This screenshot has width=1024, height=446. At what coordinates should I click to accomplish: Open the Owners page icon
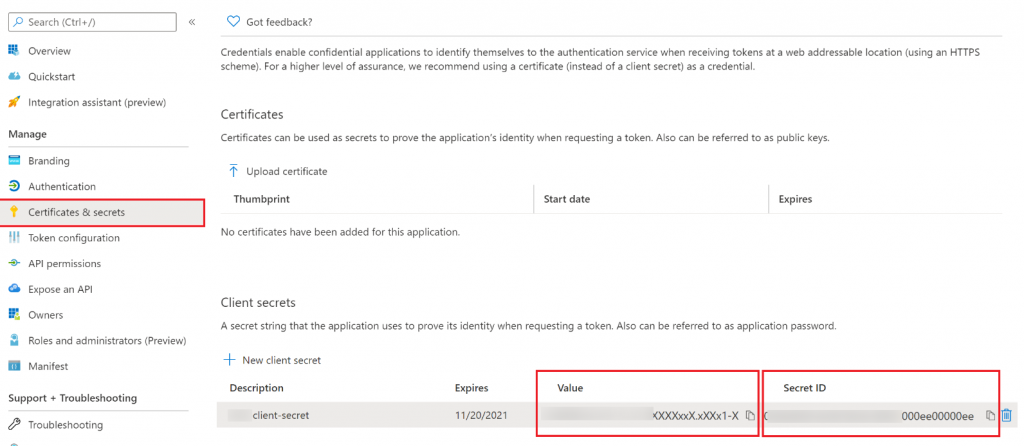(x=14, y=315)
